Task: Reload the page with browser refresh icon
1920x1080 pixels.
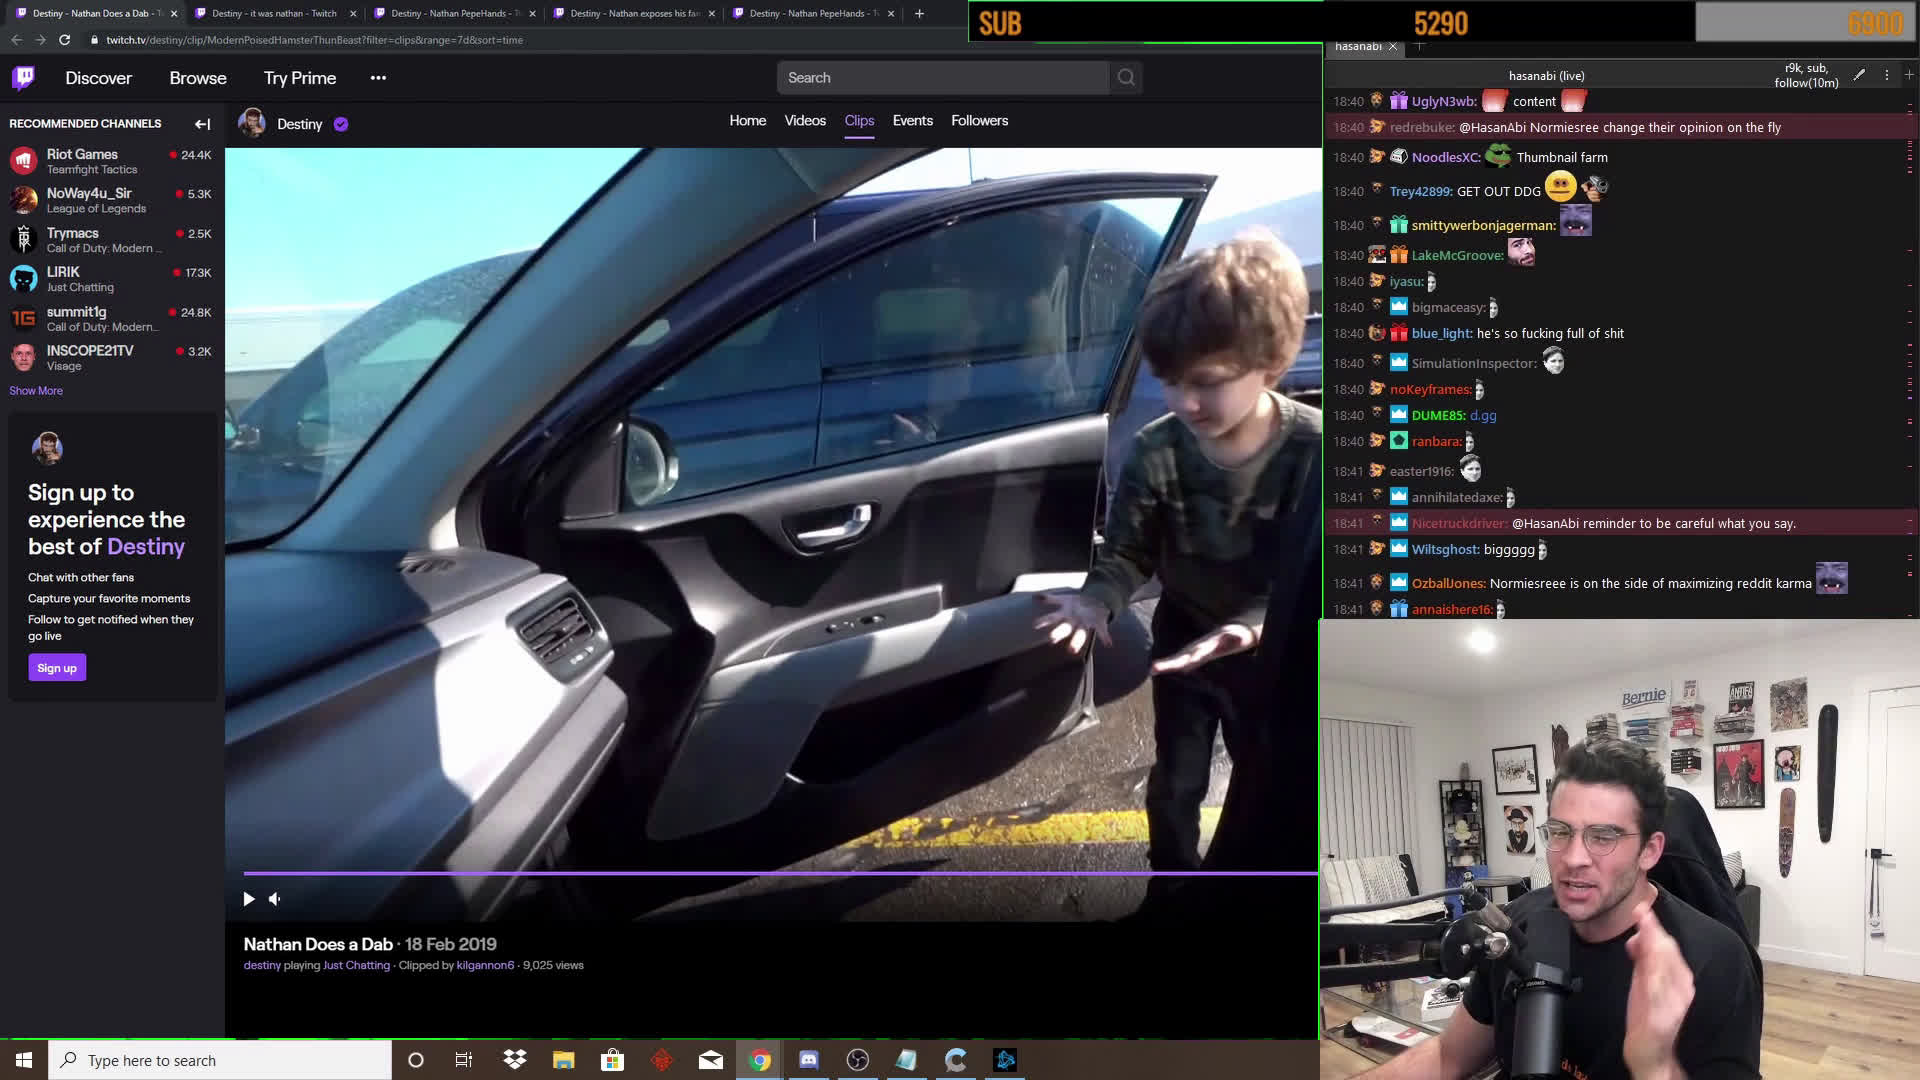Action: click(x=65, y=40)
